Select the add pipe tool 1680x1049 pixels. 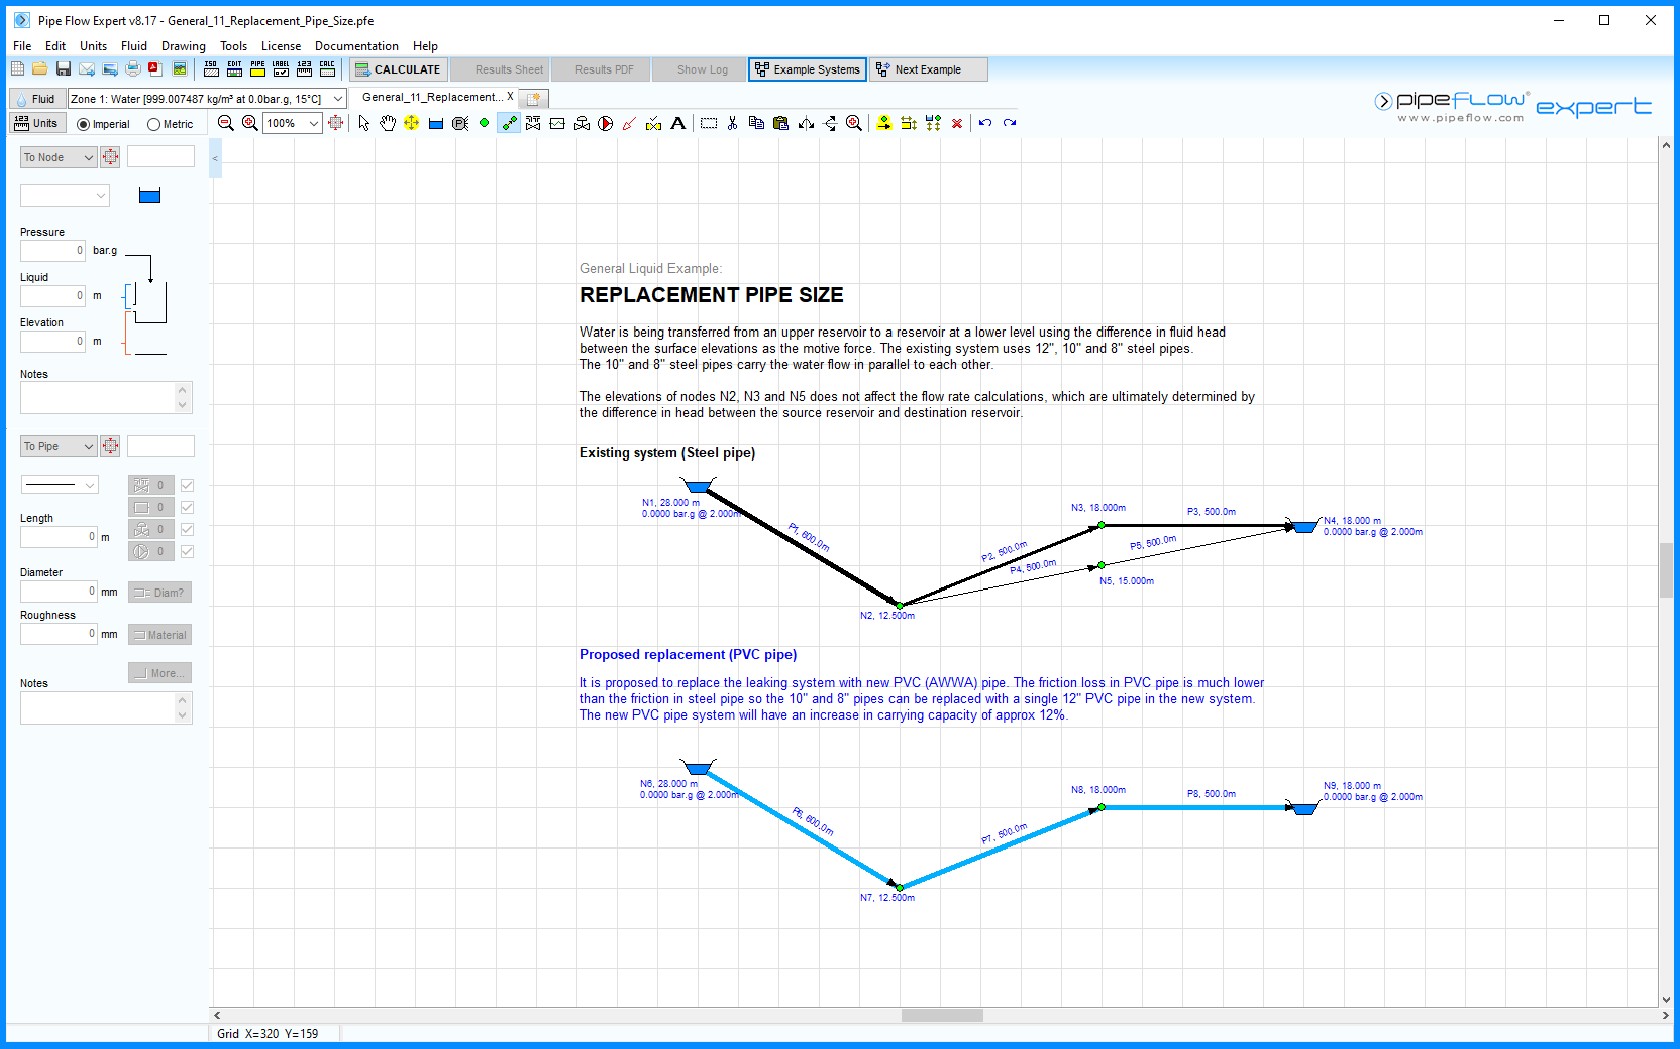tap(509, 123)
